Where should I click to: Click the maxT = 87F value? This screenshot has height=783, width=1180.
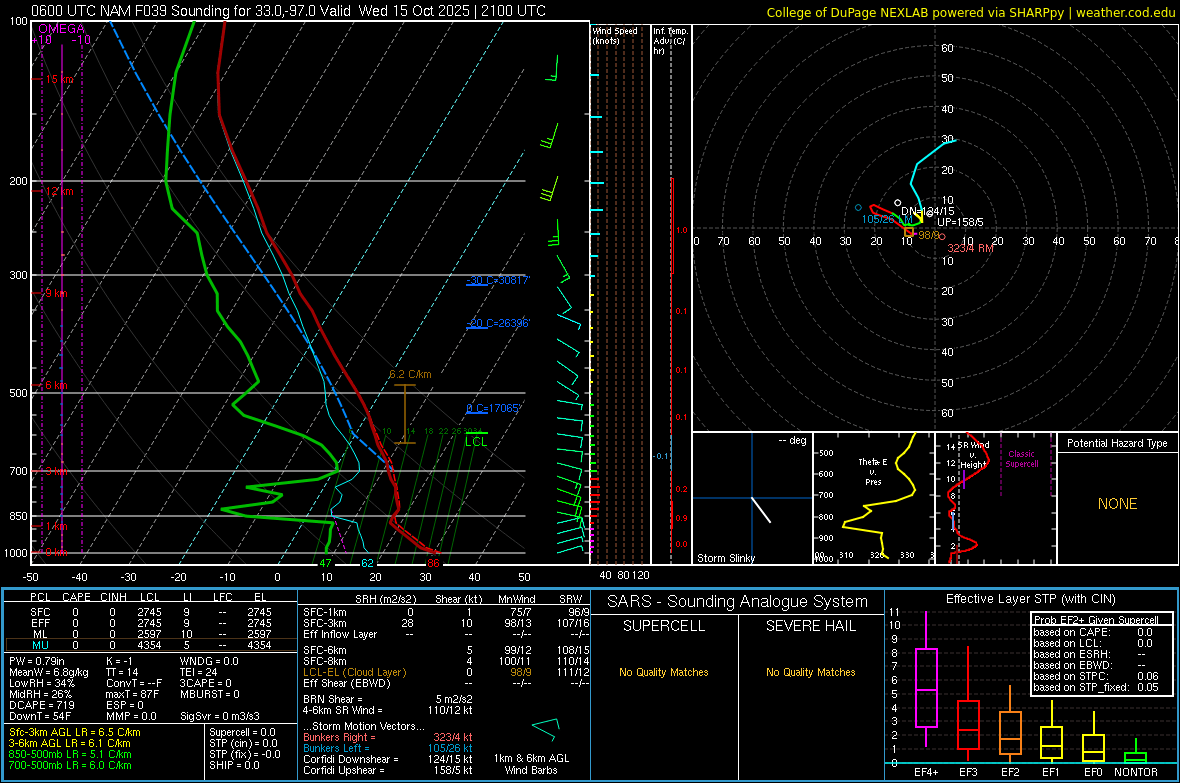tap(132, 694)
